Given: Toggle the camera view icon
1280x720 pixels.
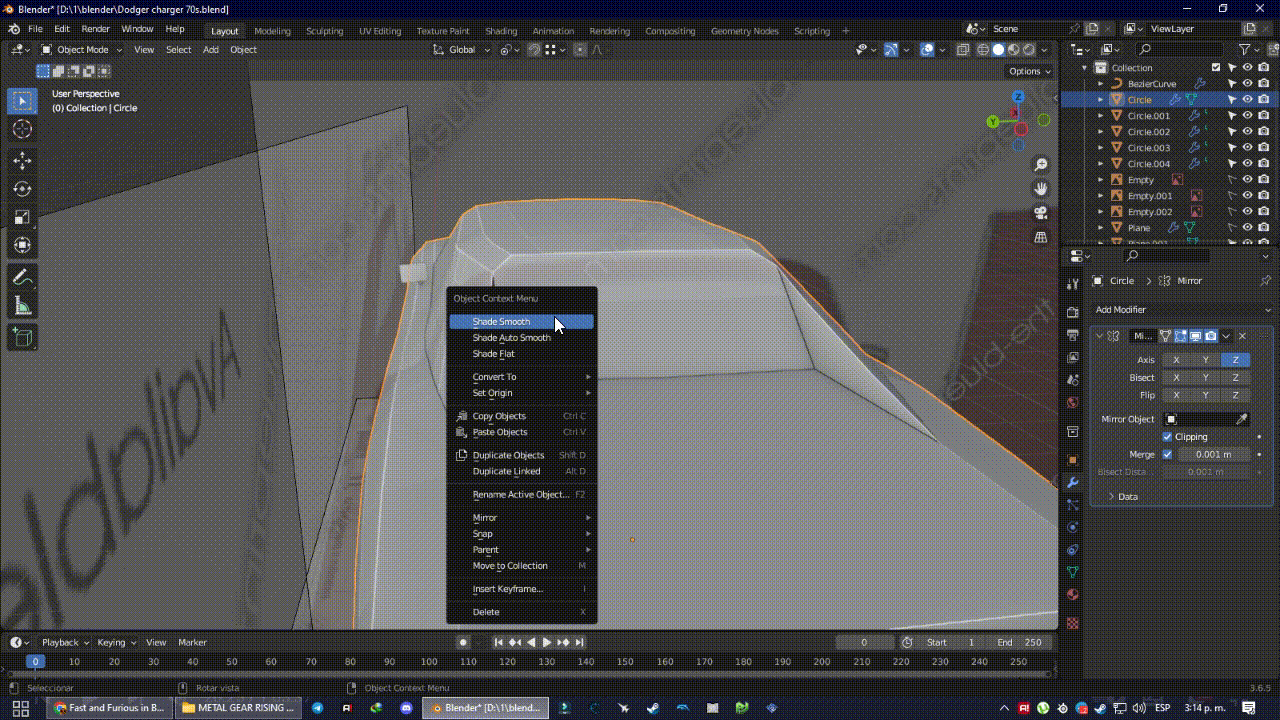Looking at the screenshot, I should click(x=1041, y=213).
